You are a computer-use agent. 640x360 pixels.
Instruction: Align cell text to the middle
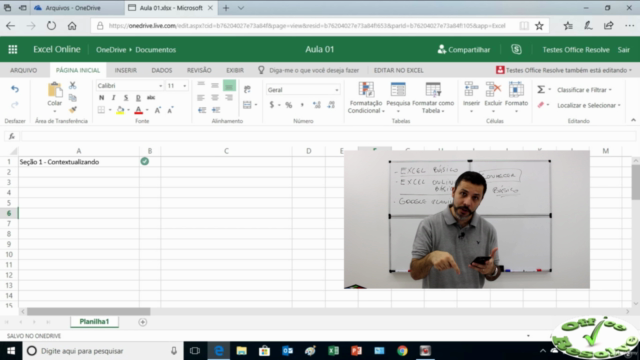[215, 85]
